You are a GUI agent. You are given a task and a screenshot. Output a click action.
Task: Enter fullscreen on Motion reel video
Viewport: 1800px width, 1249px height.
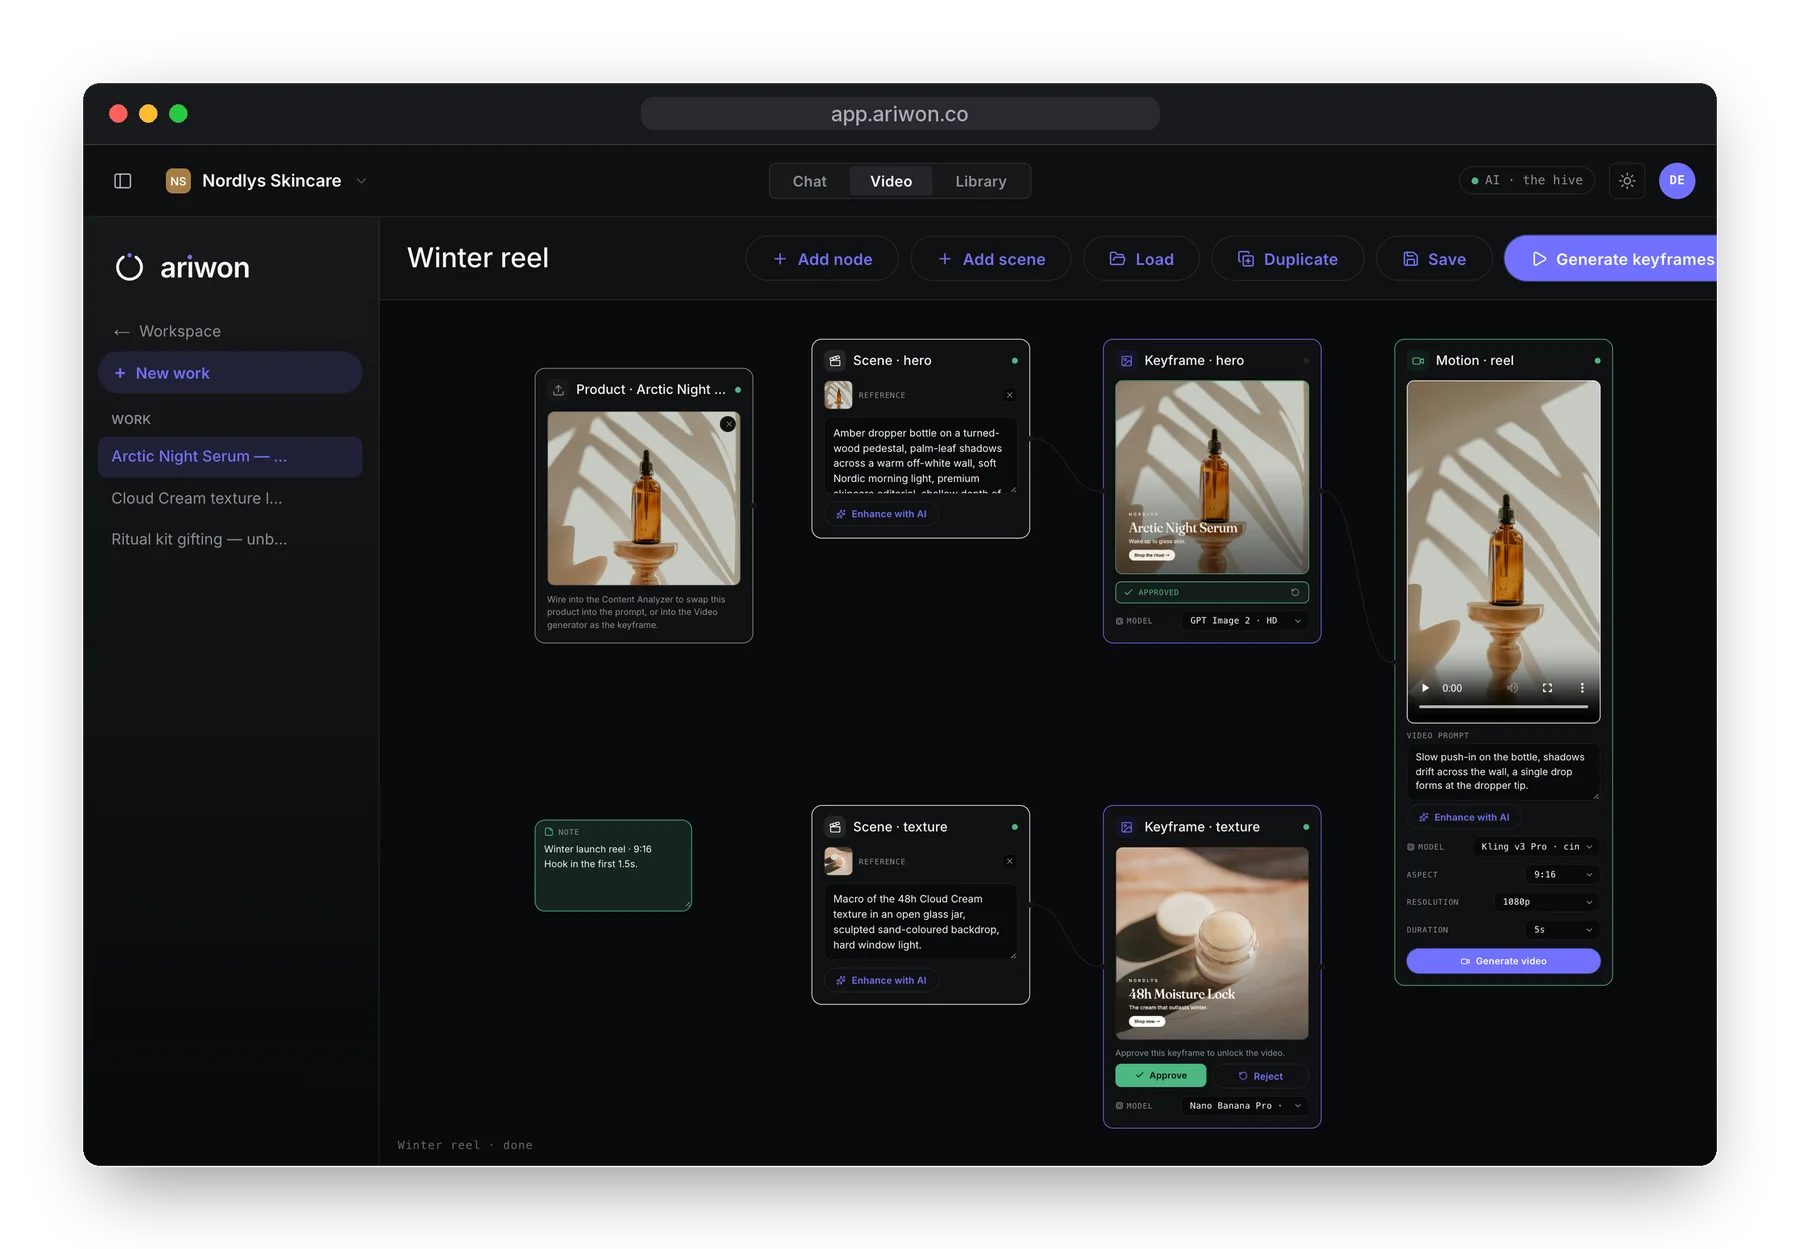(x=1547, y=688)
